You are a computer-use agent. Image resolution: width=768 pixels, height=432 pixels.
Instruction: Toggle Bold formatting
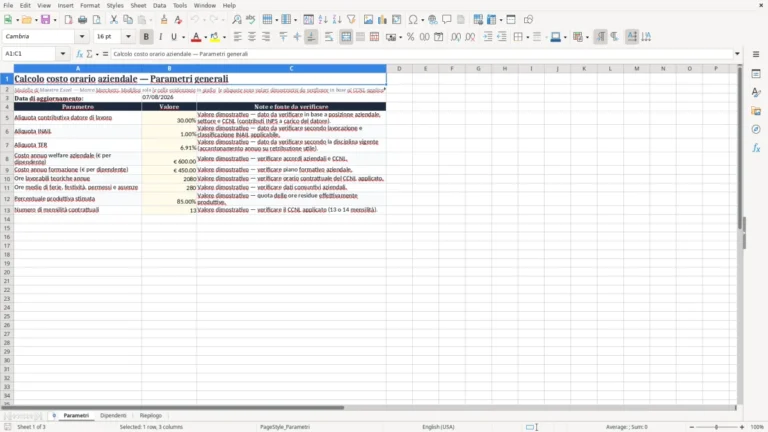point(146,37)
